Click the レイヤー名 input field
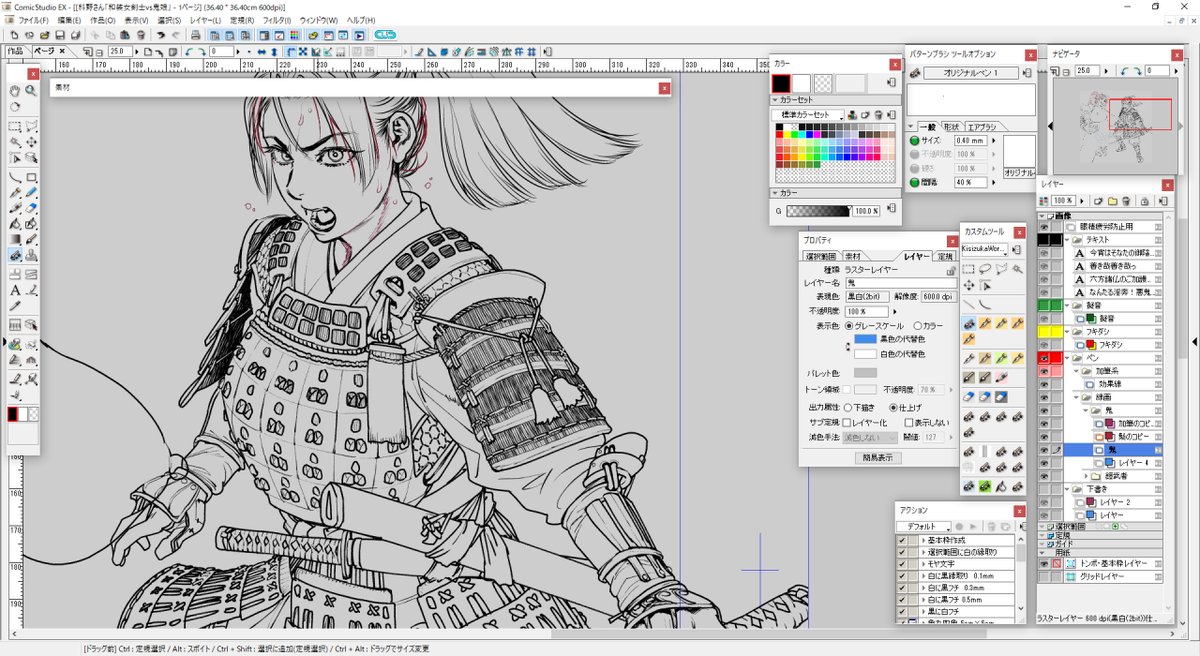Viewport: 1200px width, 656px height. 901,283
